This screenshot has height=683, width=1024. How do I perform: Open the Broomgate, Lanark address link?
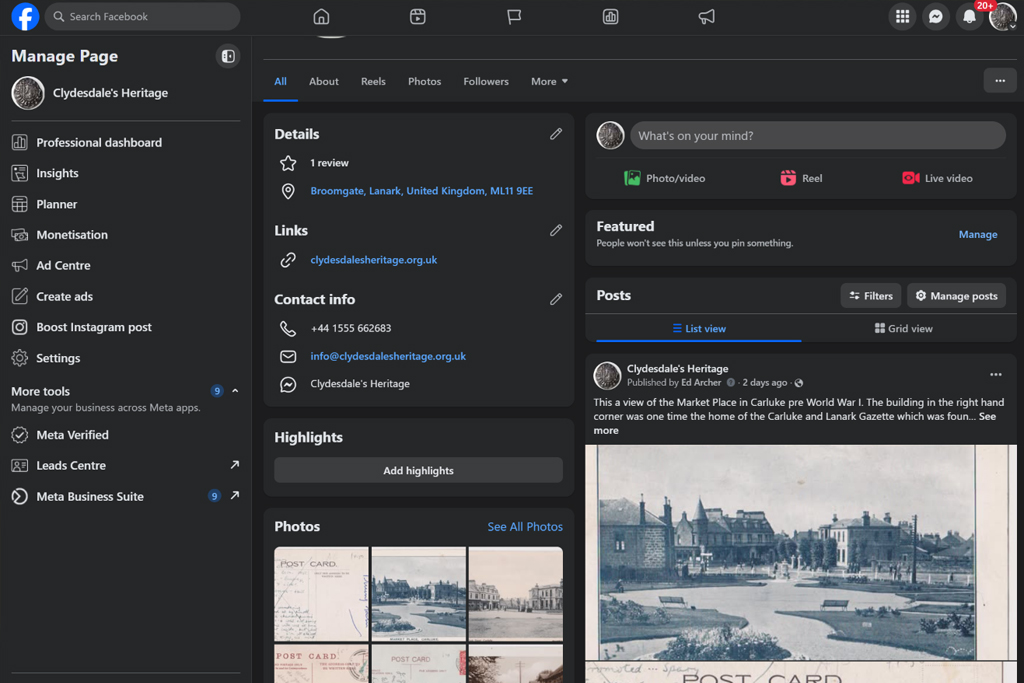click(421, 191)
